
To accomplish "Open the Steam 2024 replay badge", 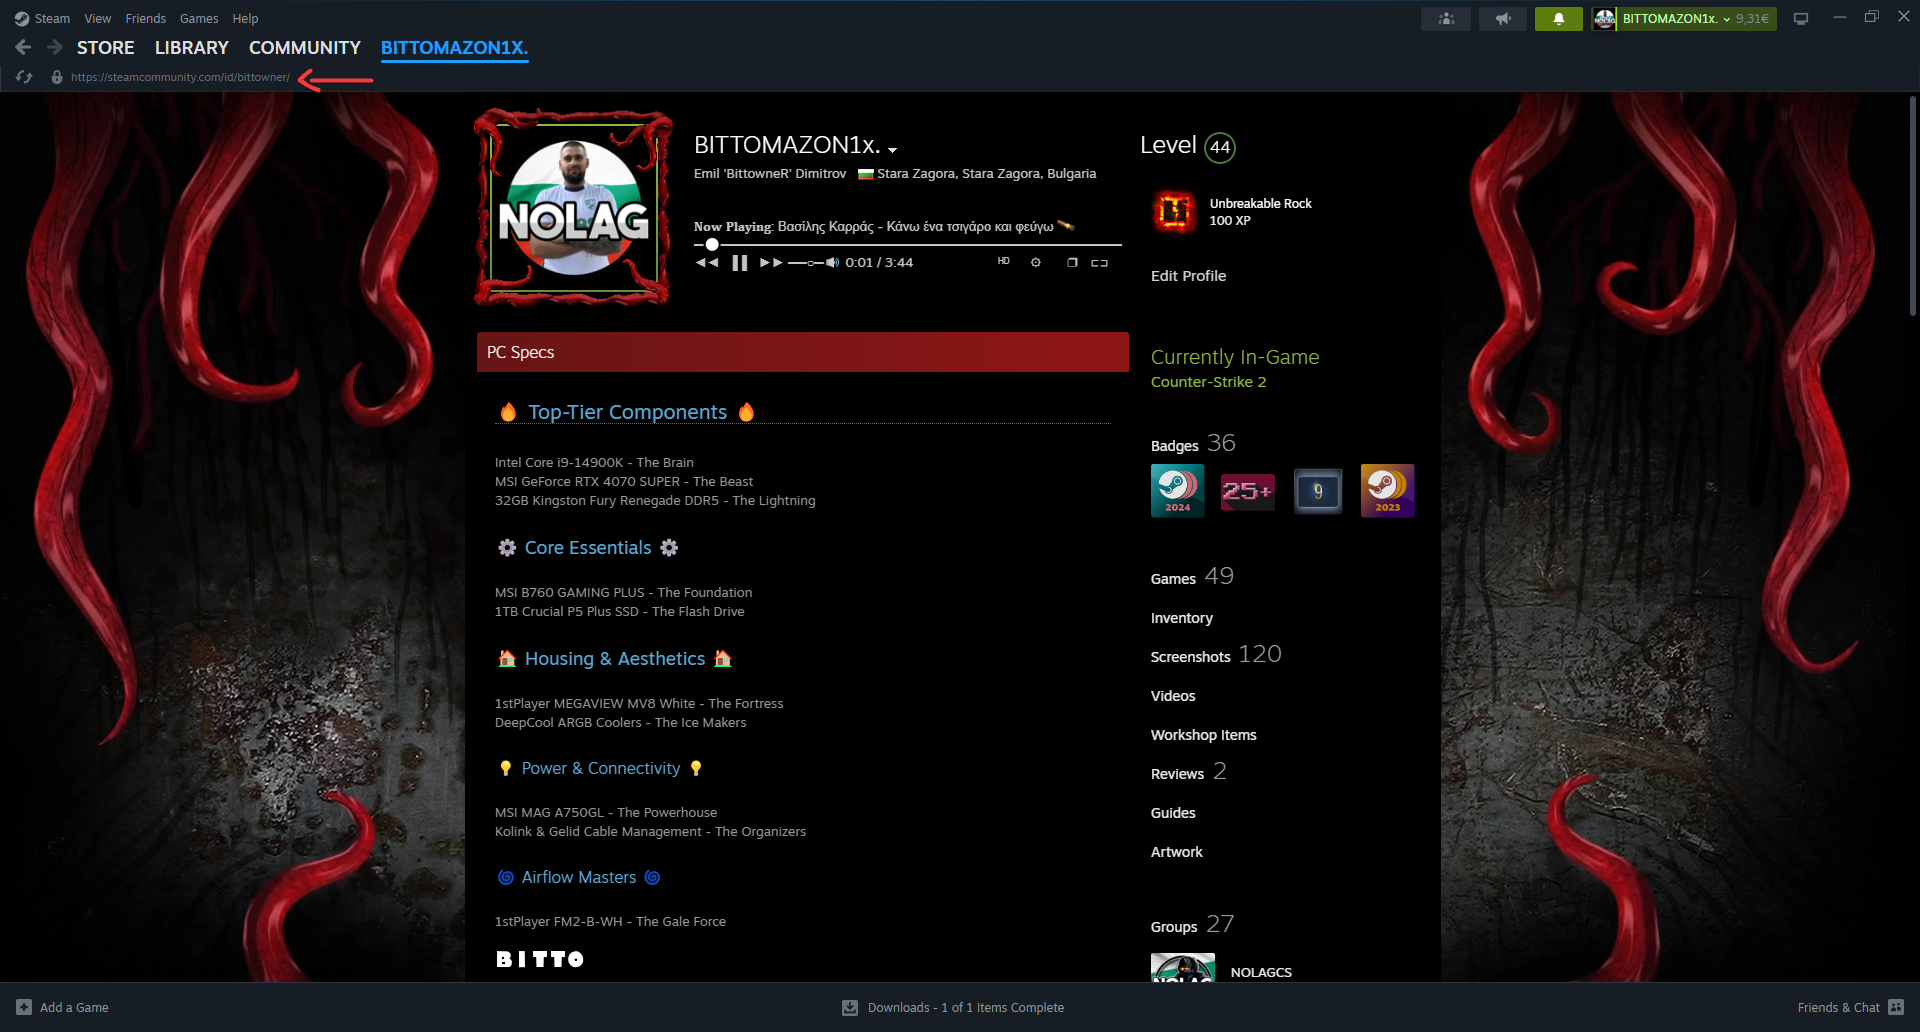I will 1177,490.
